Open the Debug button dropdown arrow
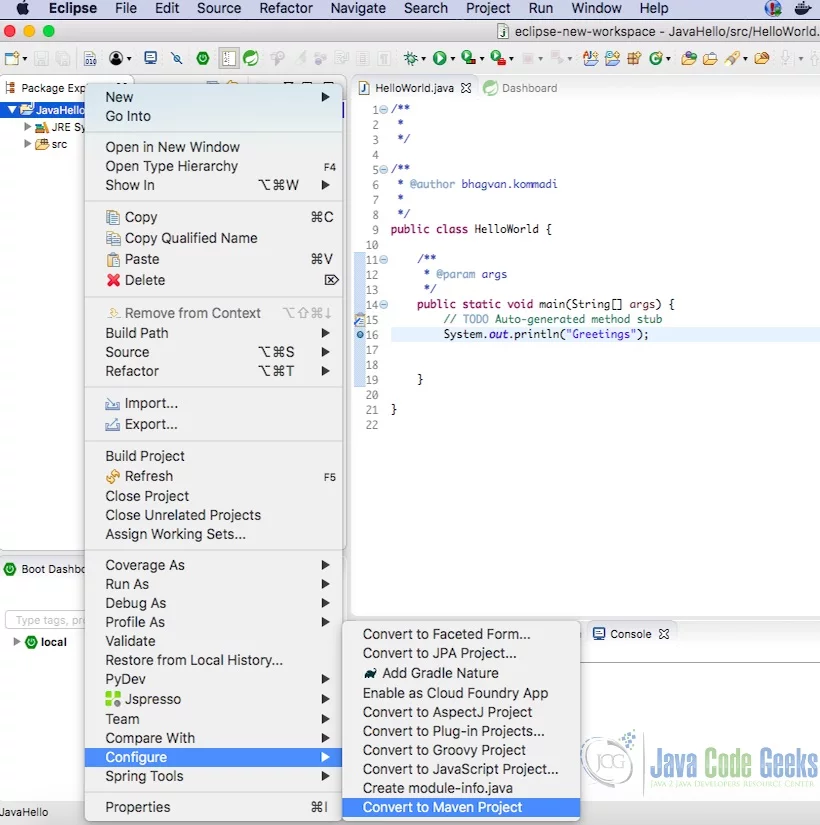820x825 pixels. point(423,59)
